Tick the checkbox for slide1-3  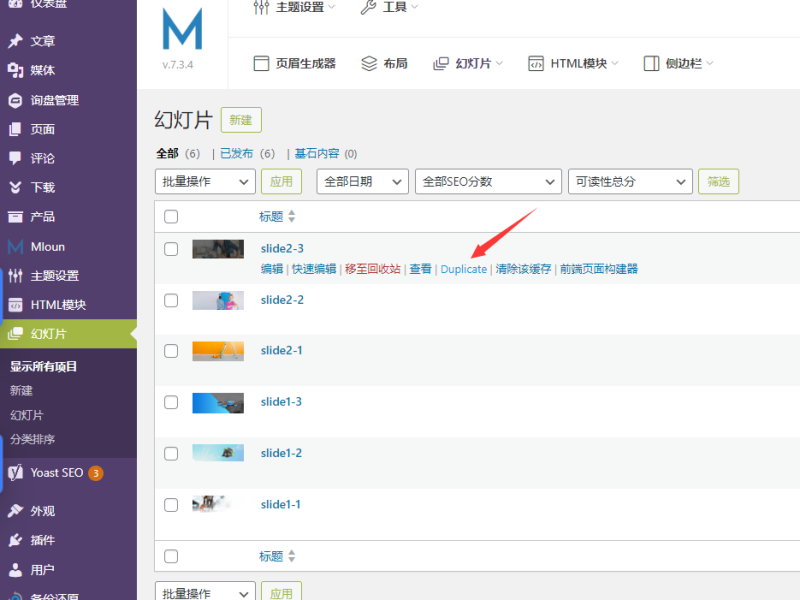tap(171, 403)
